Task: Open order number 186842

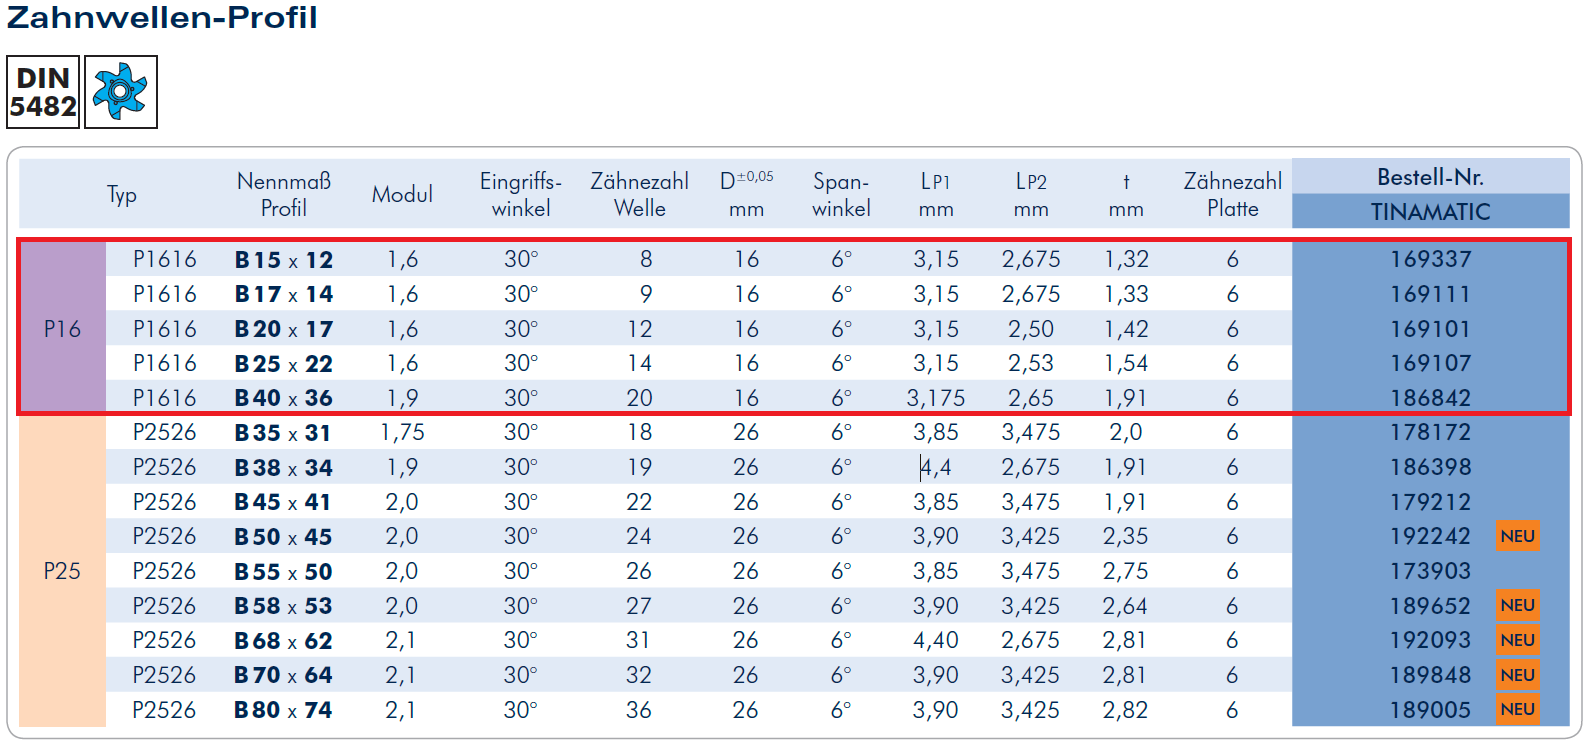Action: pyautogui.click(x=1430, y=398)
